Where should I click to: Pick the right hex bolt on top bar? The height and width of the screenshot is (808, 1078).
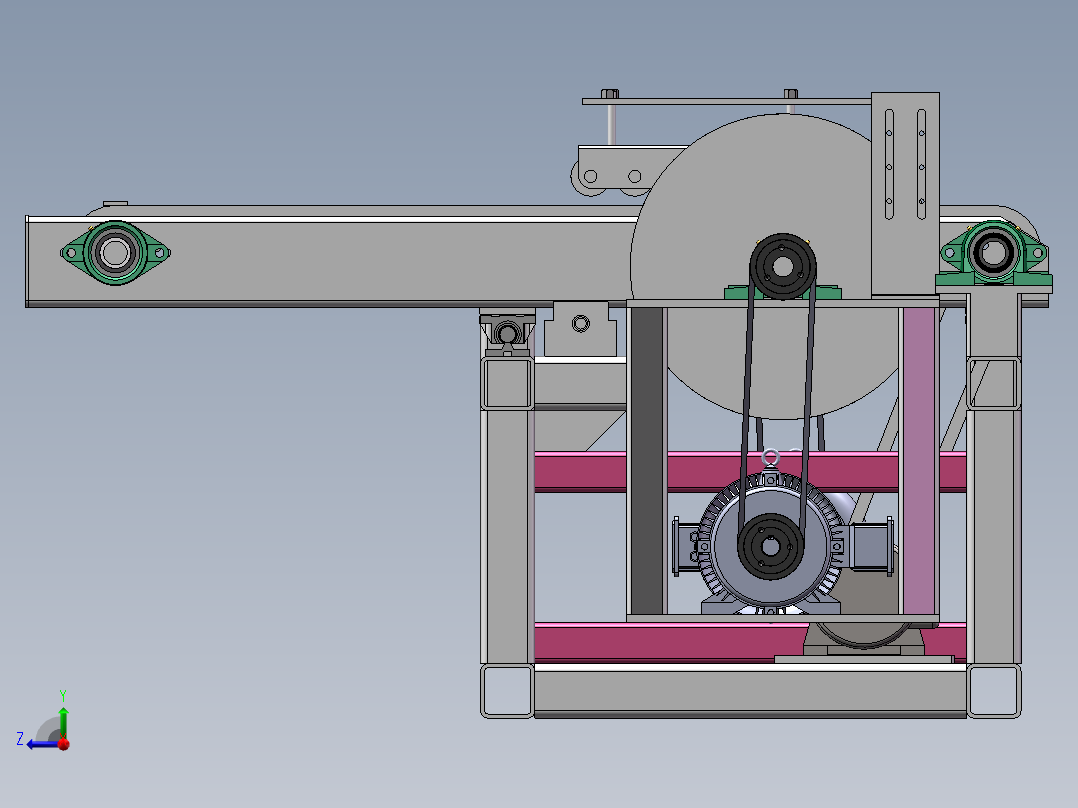[791, 94]
